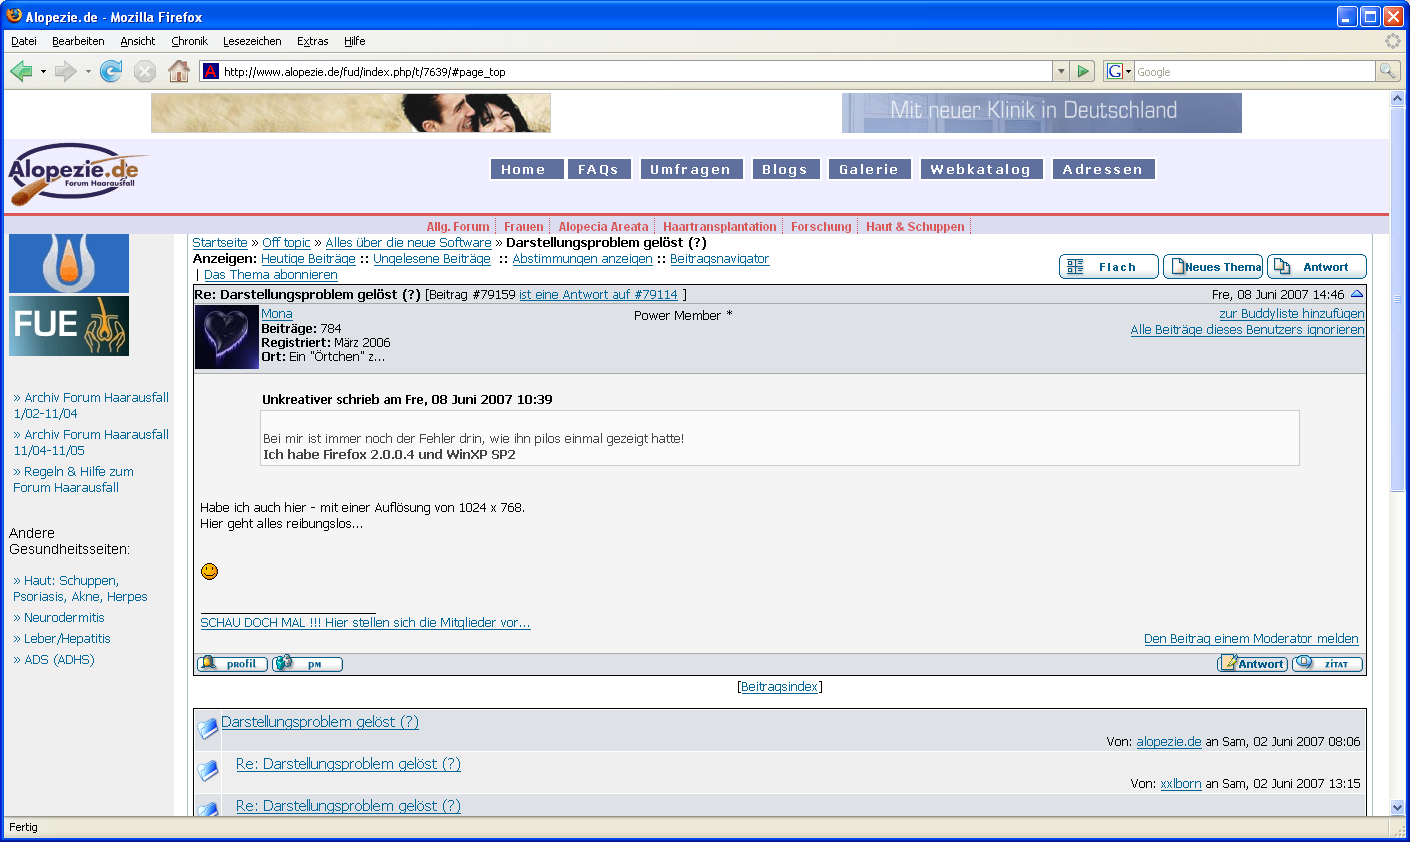Click the search magnifier icon
Screen dimensions: 1410x842
point(1387,71)
